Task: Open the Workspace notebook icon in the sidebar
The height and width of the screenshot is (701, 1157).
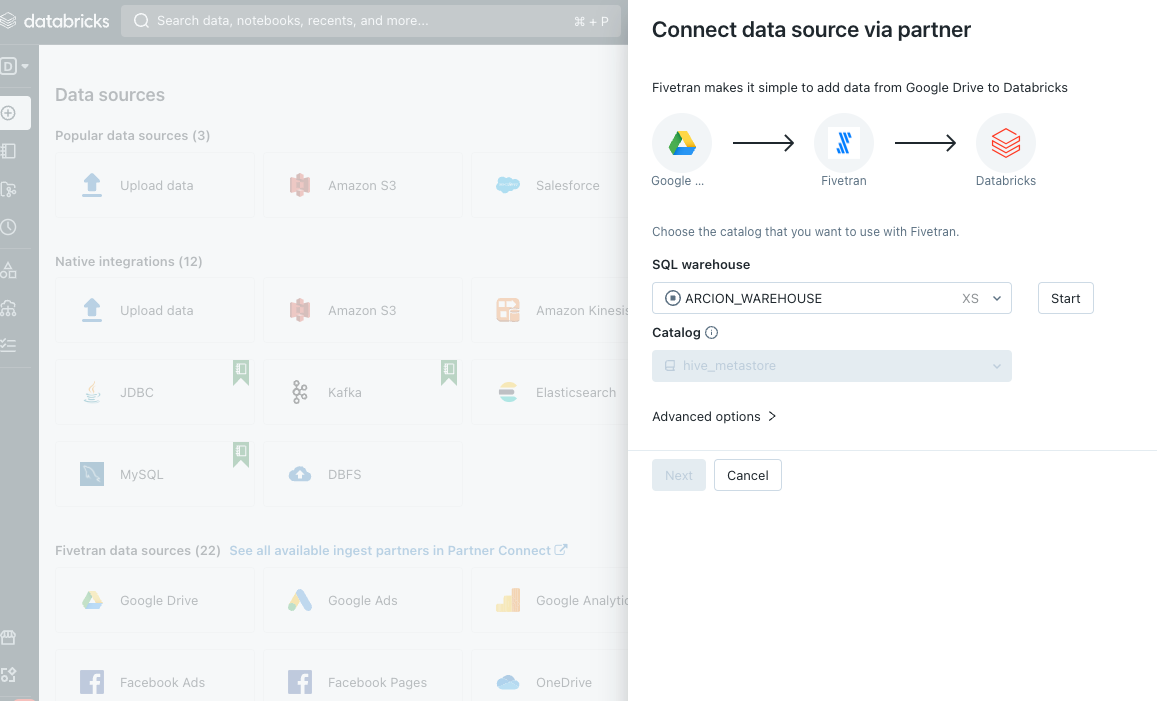Action: tap(9, 151)
